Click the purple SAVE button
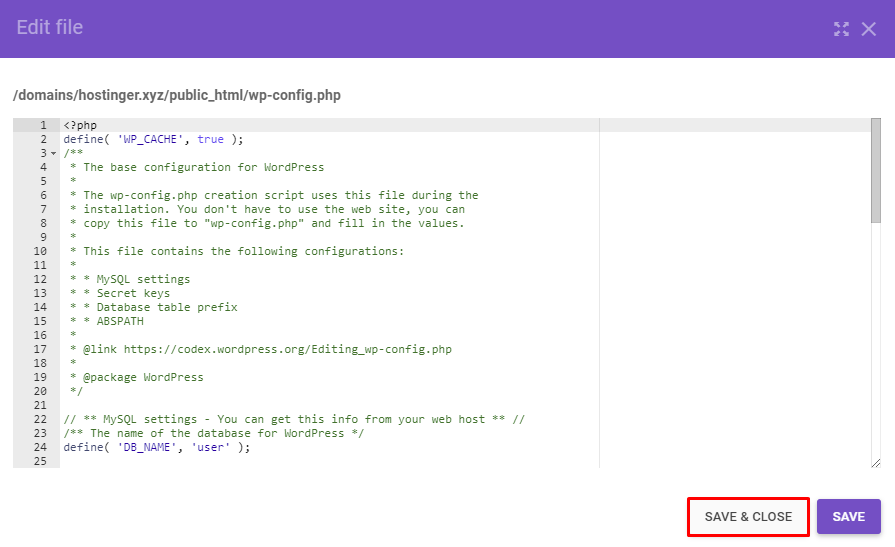Viewport: 895px width, 547px height. [x=849, y=517]
